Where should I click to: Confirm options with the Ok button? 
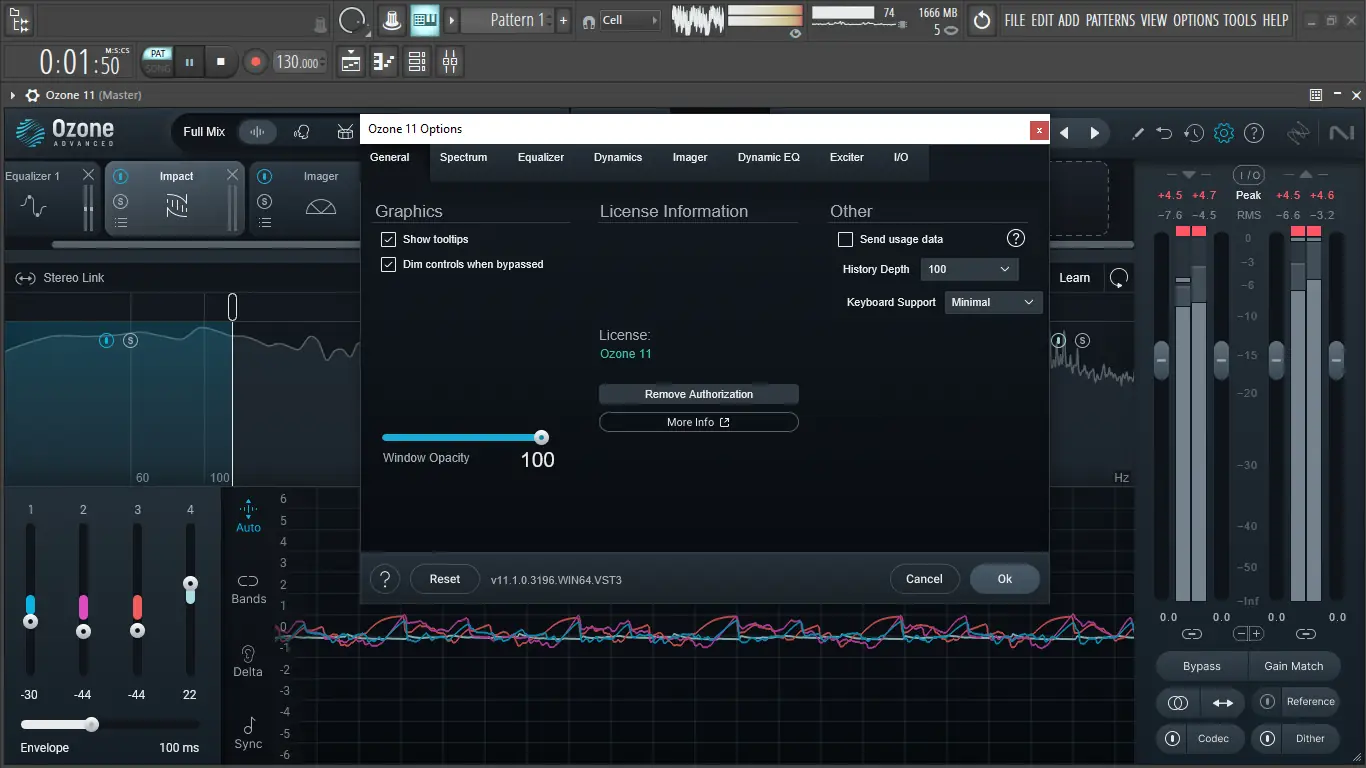tap(1005, 579)
